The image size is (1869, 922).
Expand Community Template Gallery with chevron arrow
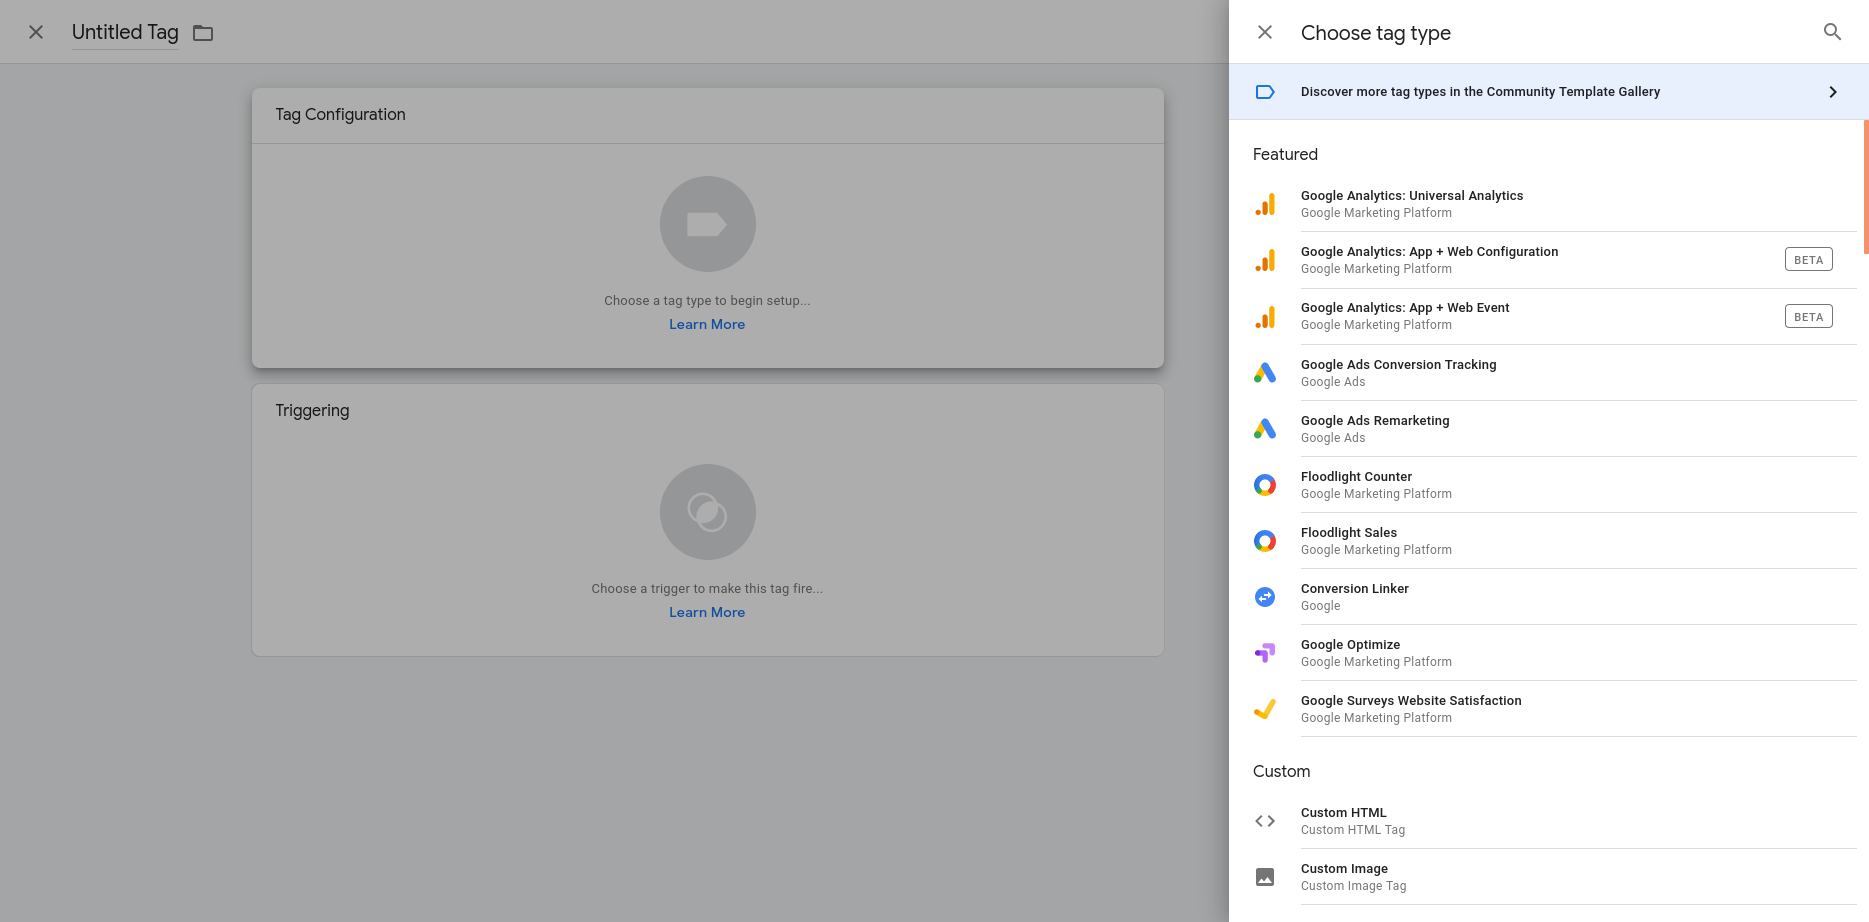1832,92
